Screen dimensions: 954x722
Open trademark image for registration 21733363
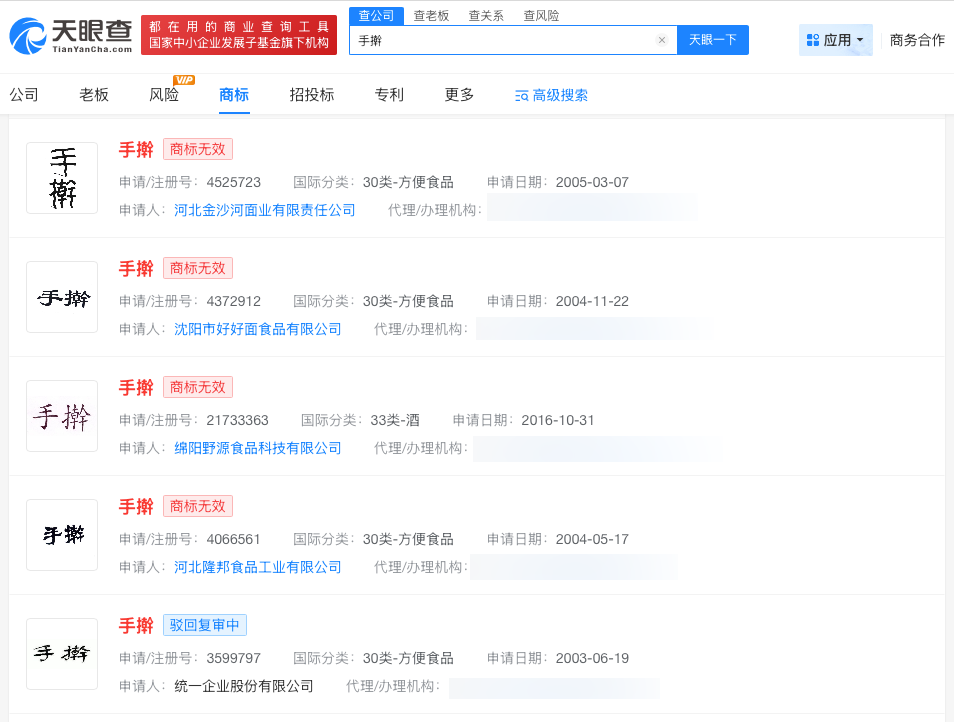point(62,416)
